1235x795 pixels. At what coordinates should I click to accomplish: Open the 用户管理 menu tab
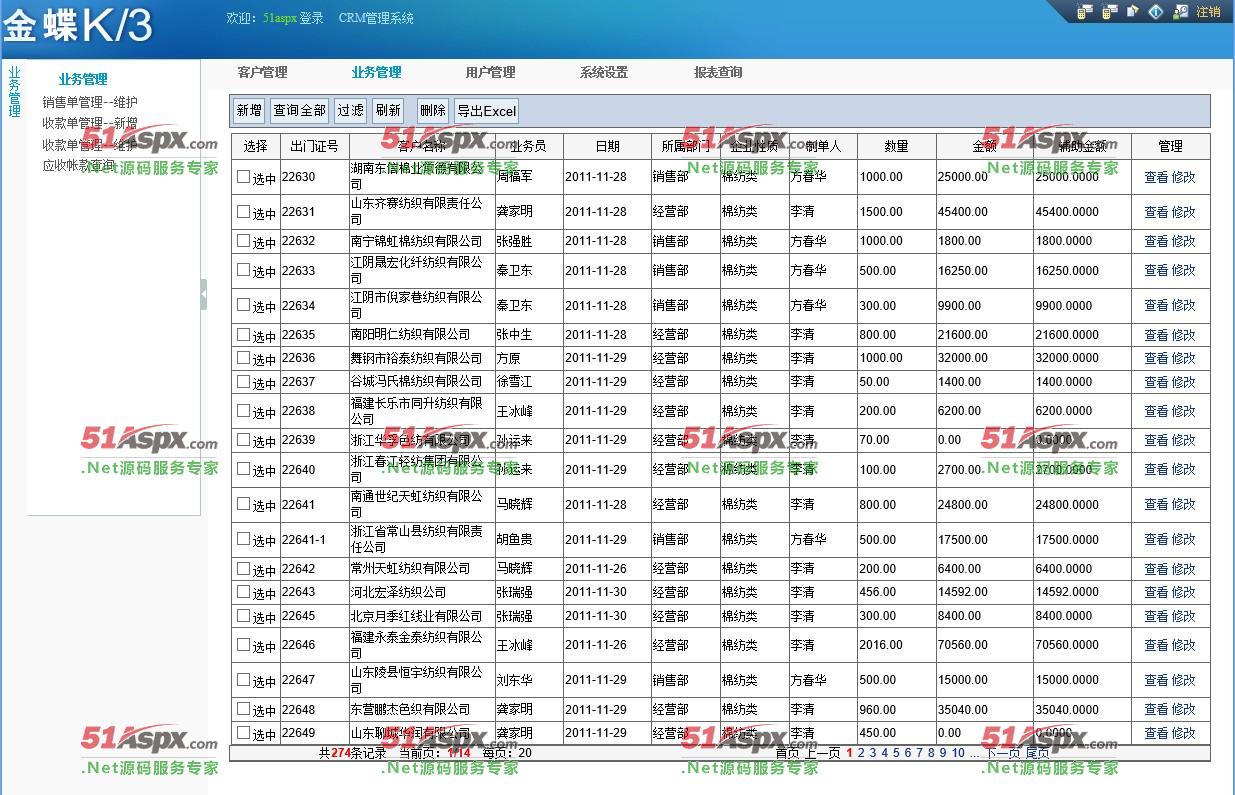[x=490, y=72]
